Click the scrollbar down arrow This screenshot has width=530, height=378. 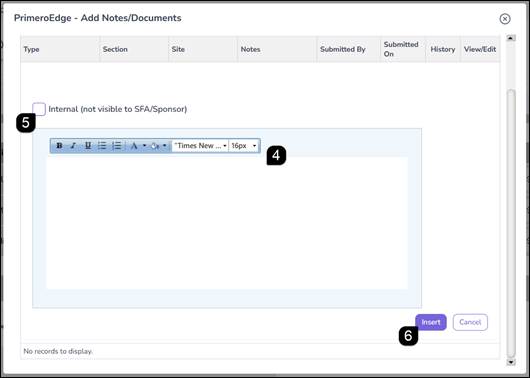pos(511,362)
